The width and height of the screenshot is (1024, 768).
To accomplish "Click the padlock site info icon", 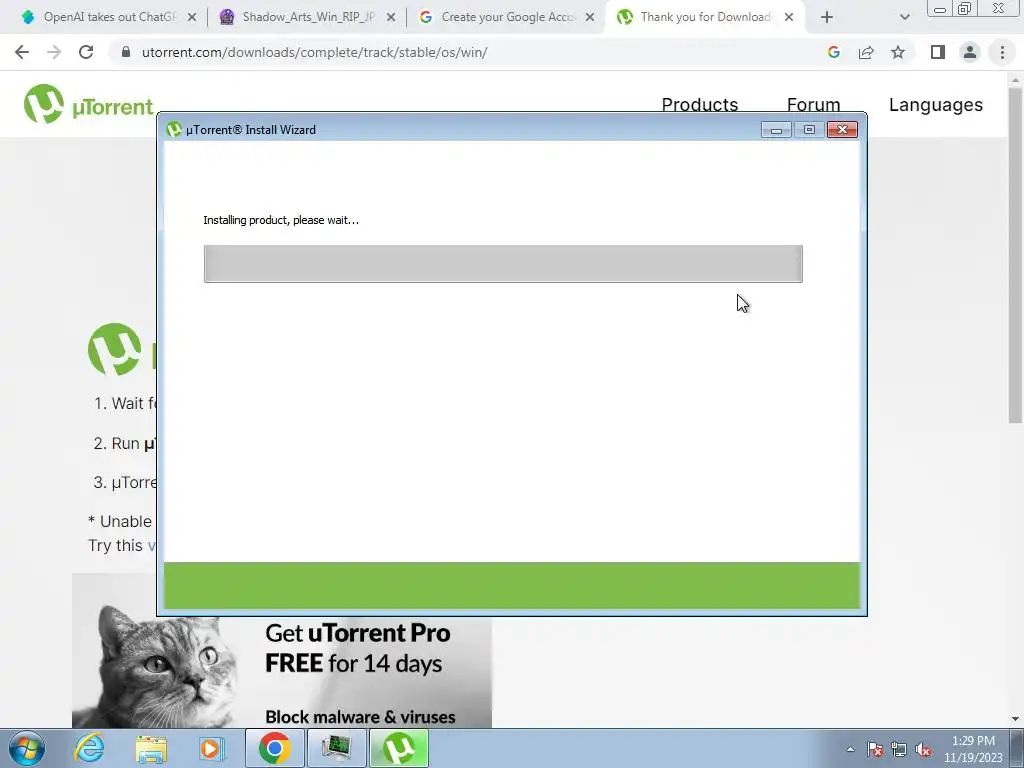I will [126, 52].
